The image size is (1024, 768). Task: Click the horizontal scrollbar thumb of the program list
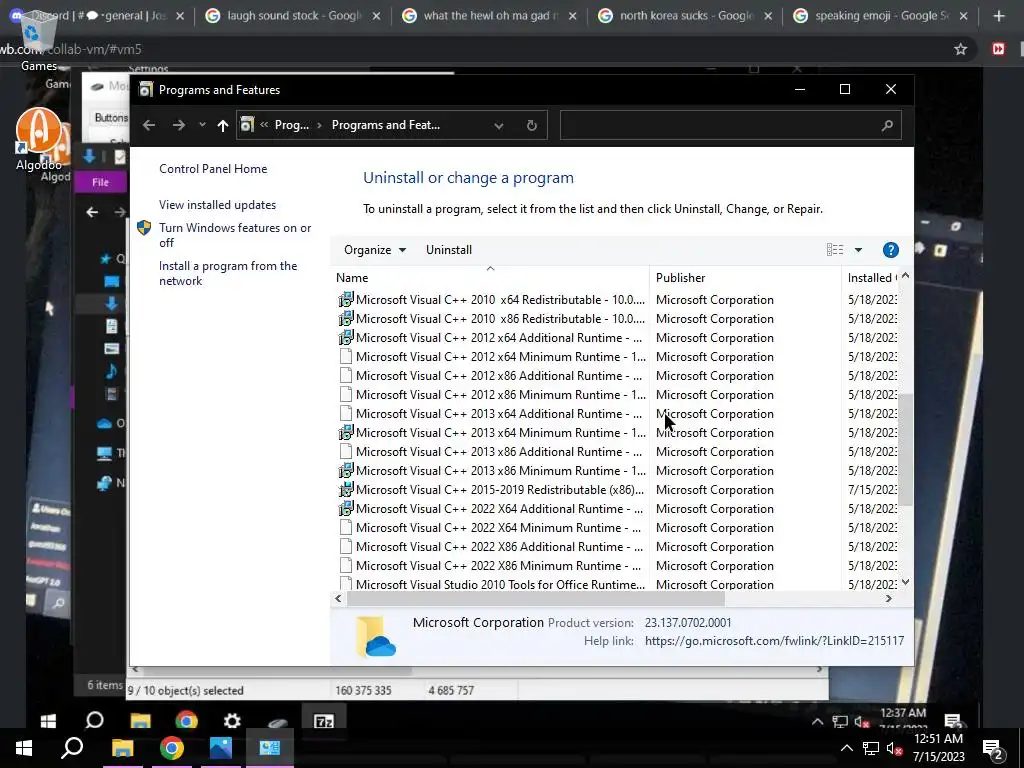[536, 598]
